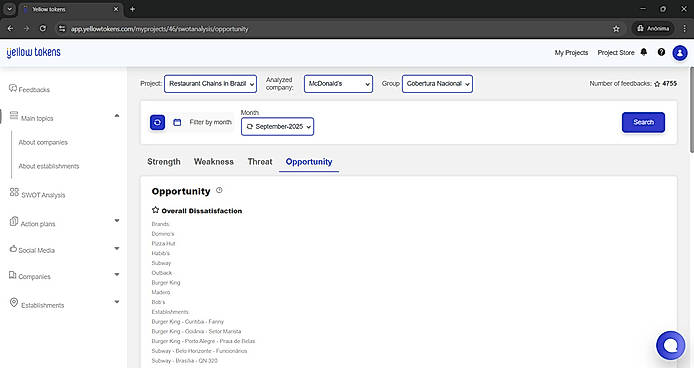Click the page vertical scrollbar

(x=691, y=110)
